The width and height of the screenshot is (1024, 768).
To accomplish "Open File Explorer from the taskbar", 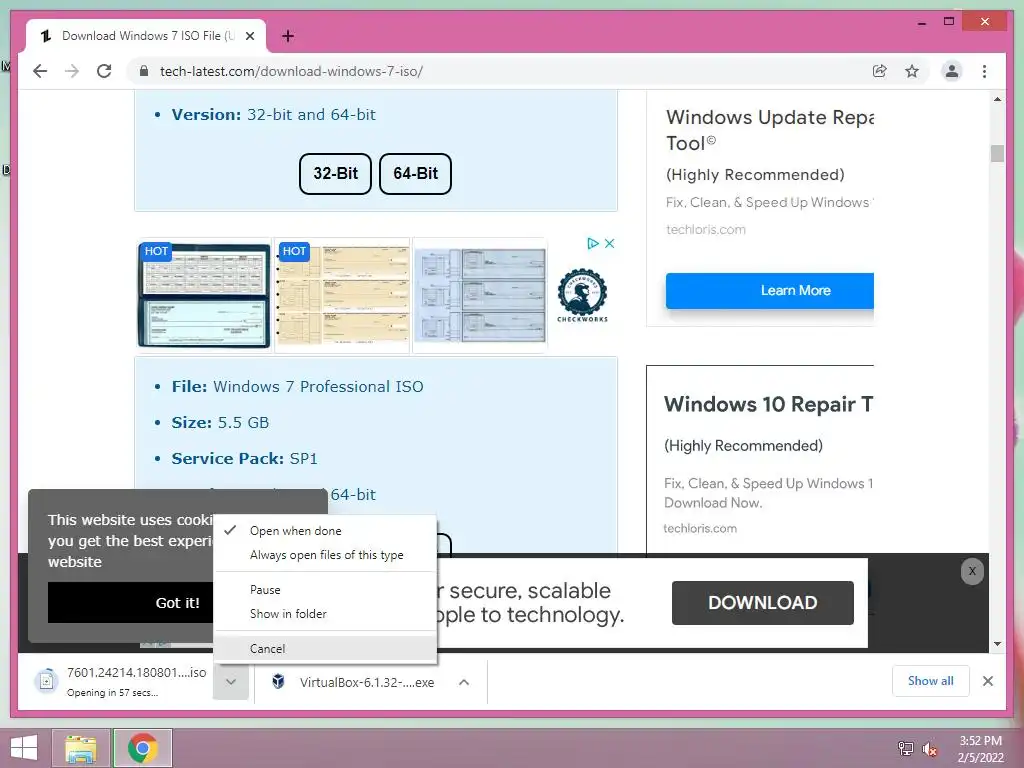I will (x=81, y=748).
